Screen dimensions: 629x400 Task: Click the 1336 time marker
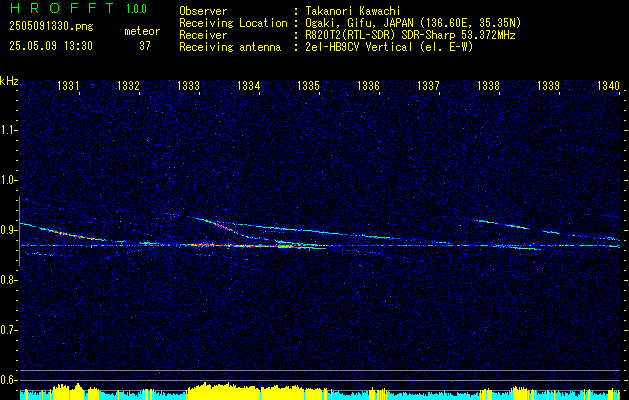point(369,85)
